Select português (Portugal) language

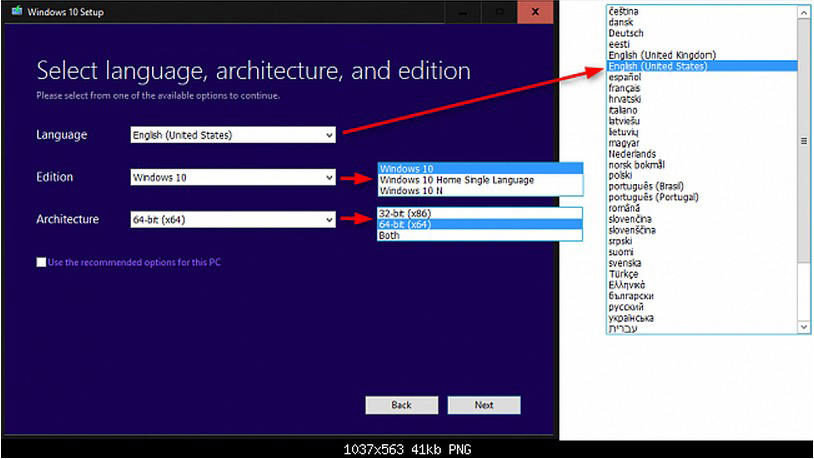point(702,197)
